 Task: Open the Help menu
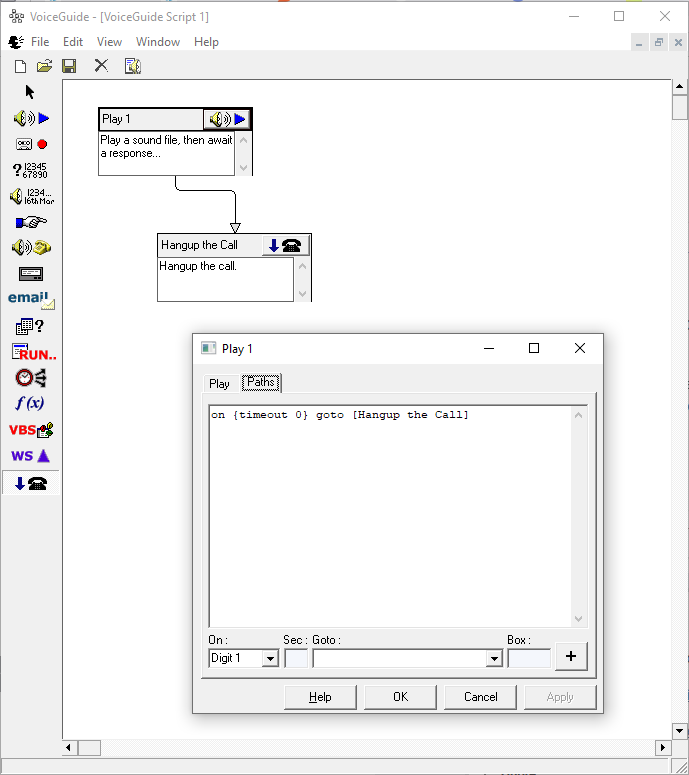[206, 42]
